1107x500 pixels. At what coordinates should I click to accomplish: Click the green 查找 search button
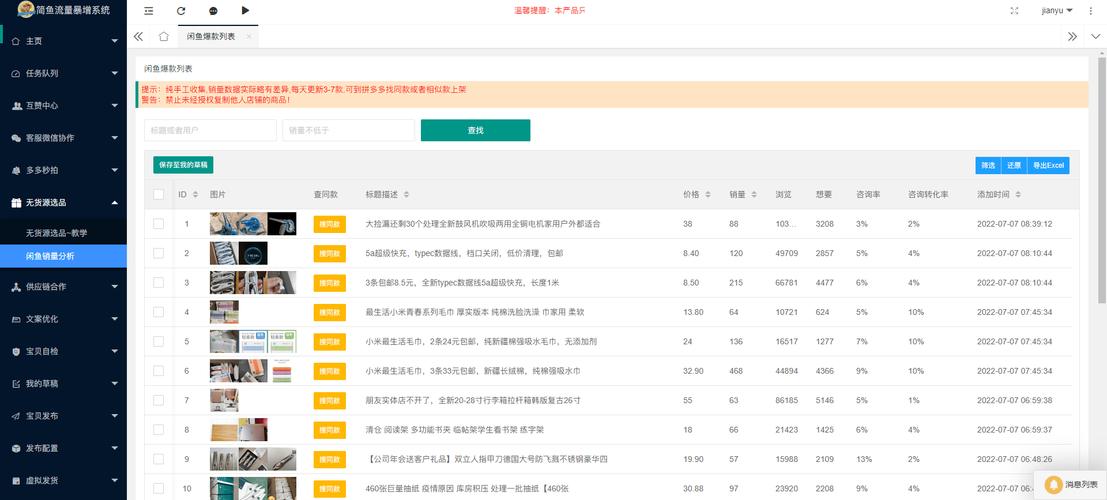coord(475,131)
